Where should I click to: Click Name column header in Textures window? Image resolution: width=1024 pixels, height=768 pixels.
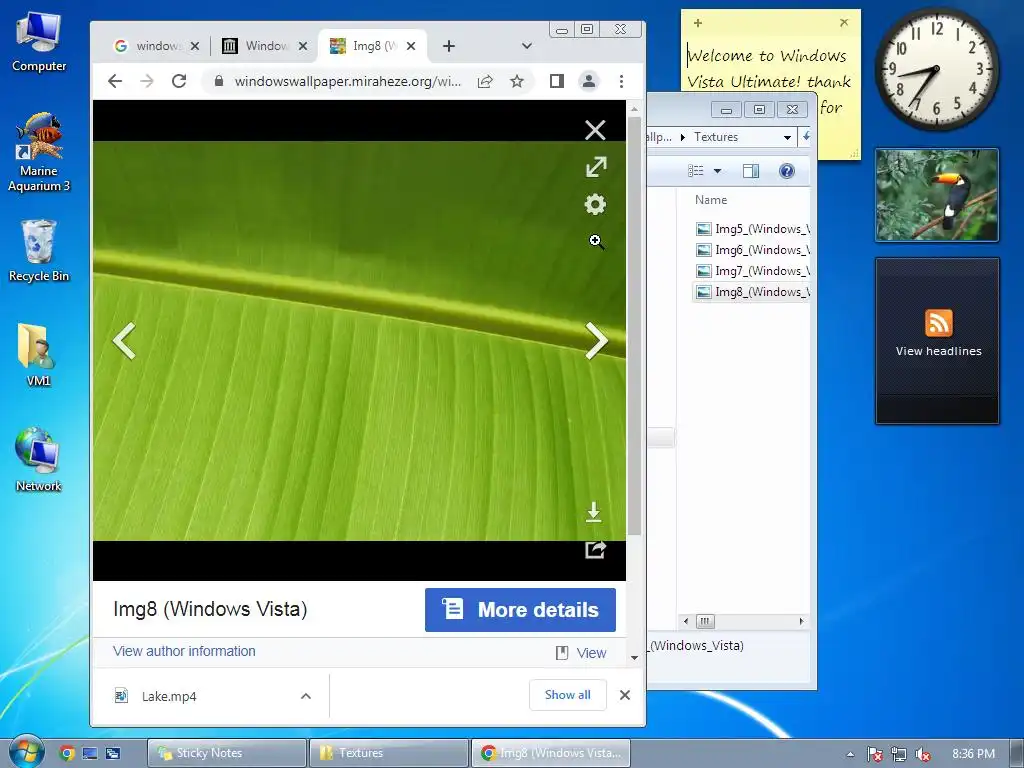click(711, 200)
